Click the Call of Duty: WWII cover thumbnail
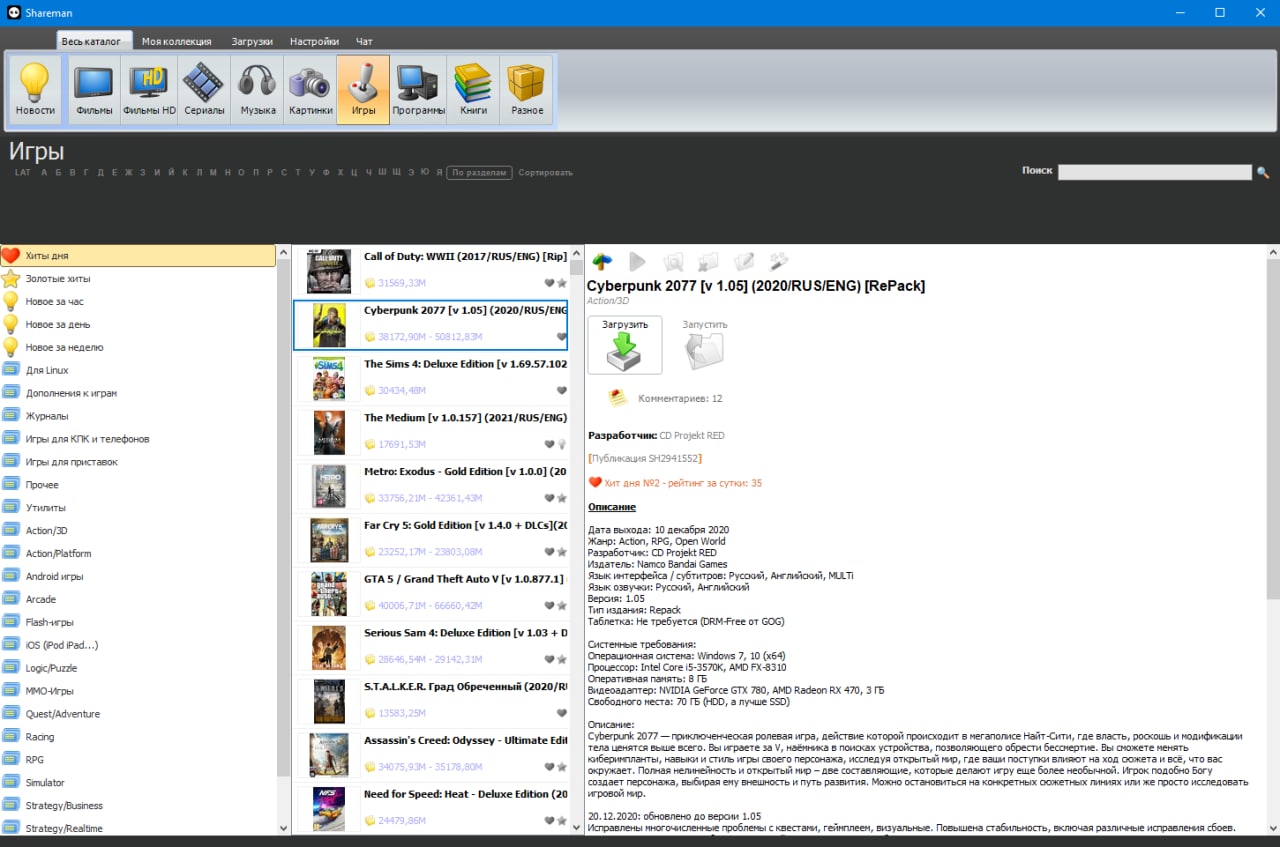1280x847 pixels. pyautogui.click(x=328, y=271)
